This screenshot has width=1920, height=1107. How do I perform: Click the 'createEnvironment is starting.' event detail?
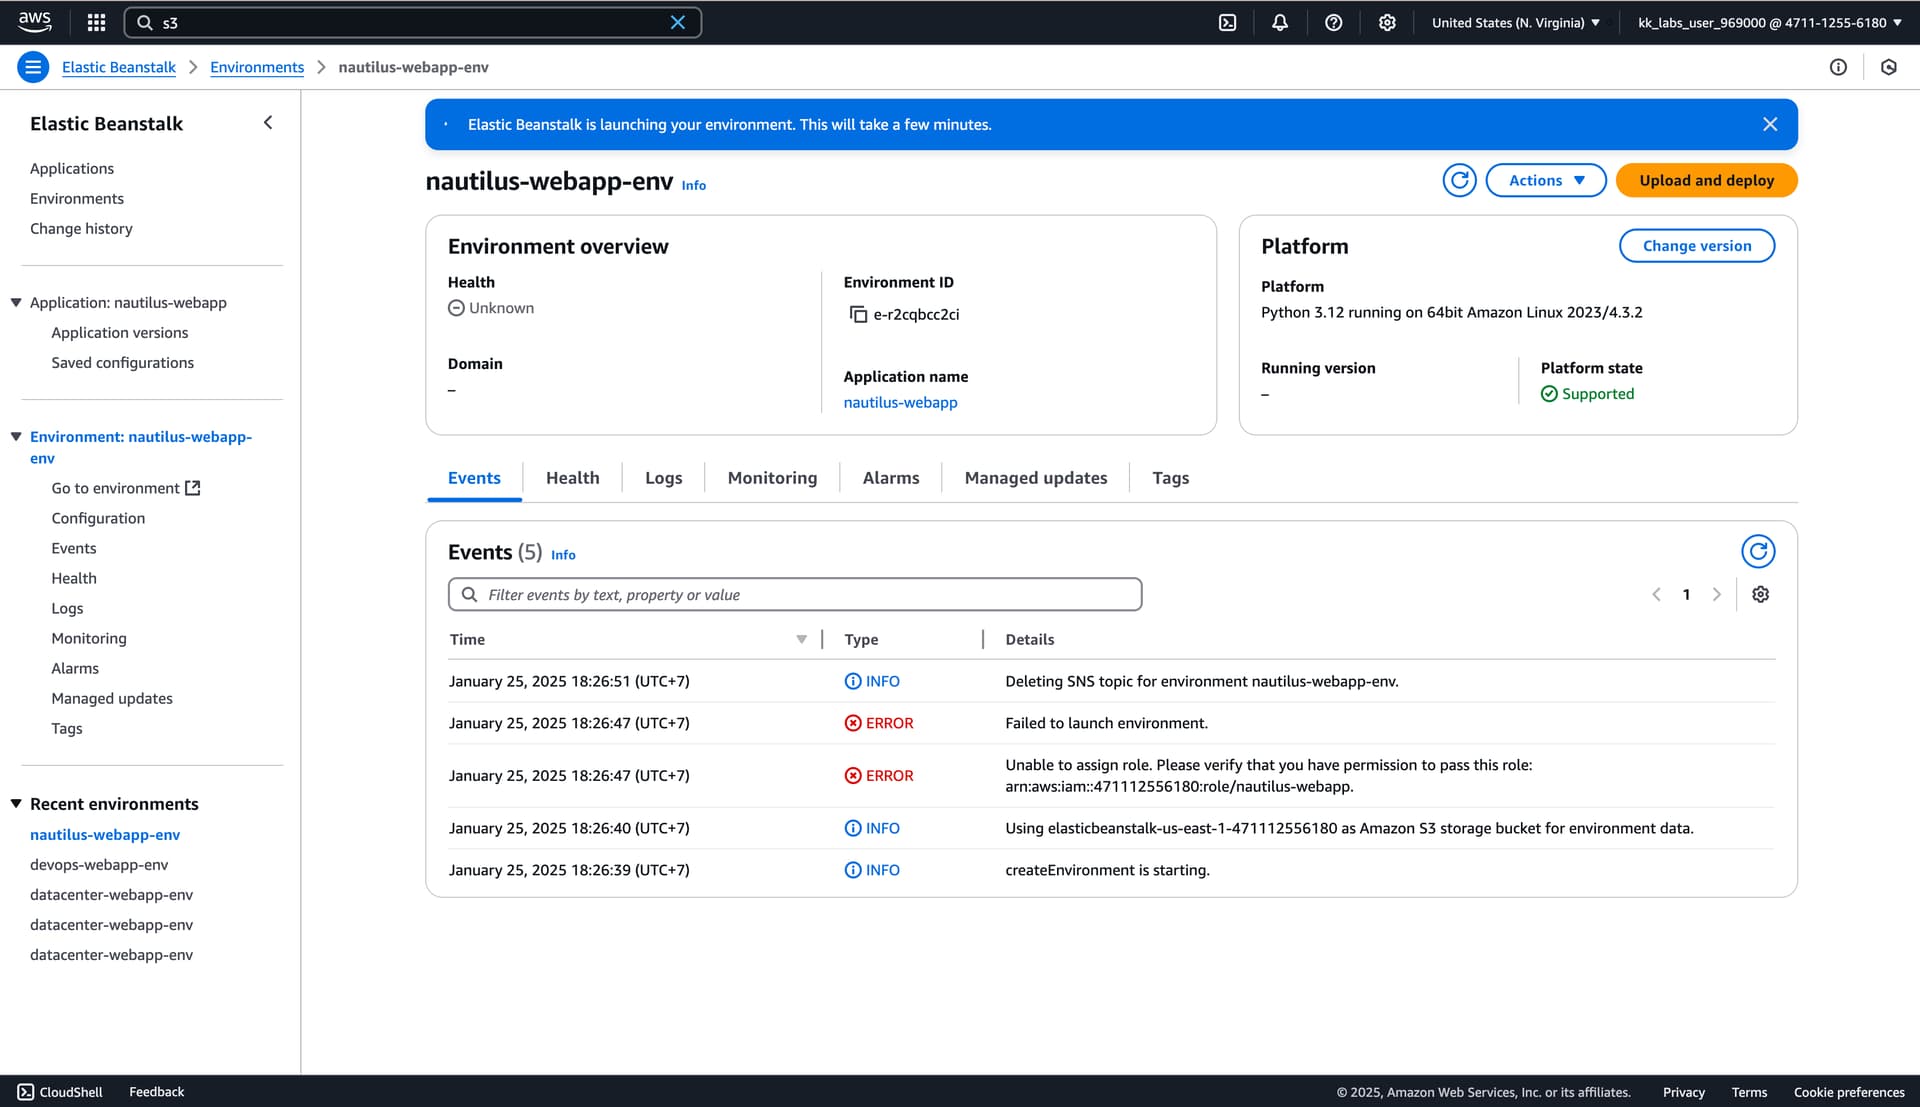click(1107, 870)
